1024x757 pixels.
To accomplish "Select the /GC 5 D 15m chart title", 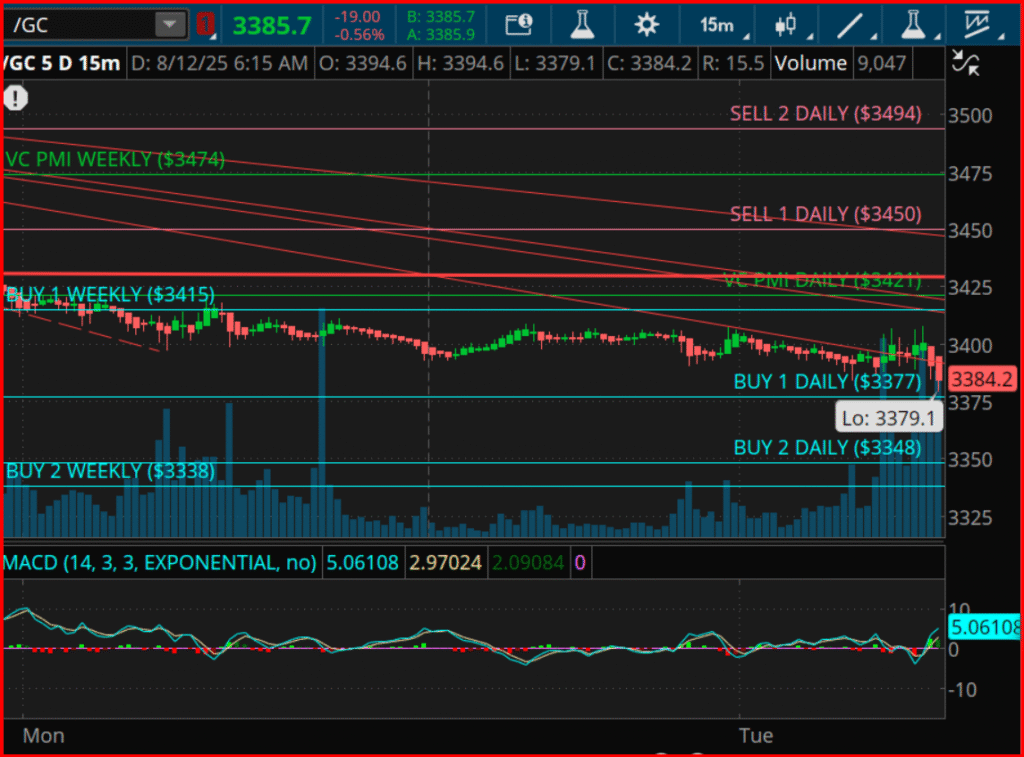I will click(x=62, y=64).
